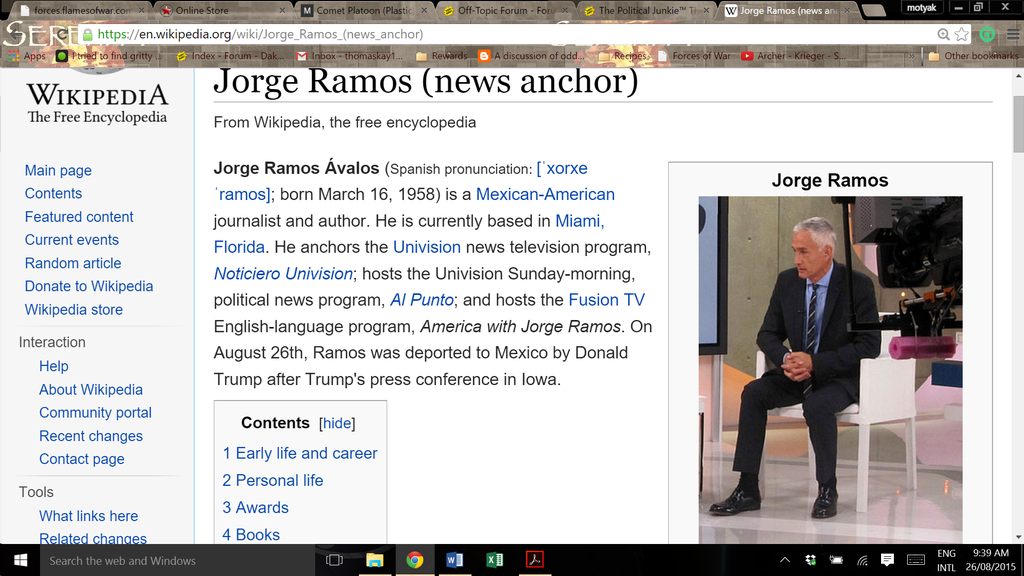Click the 'Search the web and Windows' box

176,560
